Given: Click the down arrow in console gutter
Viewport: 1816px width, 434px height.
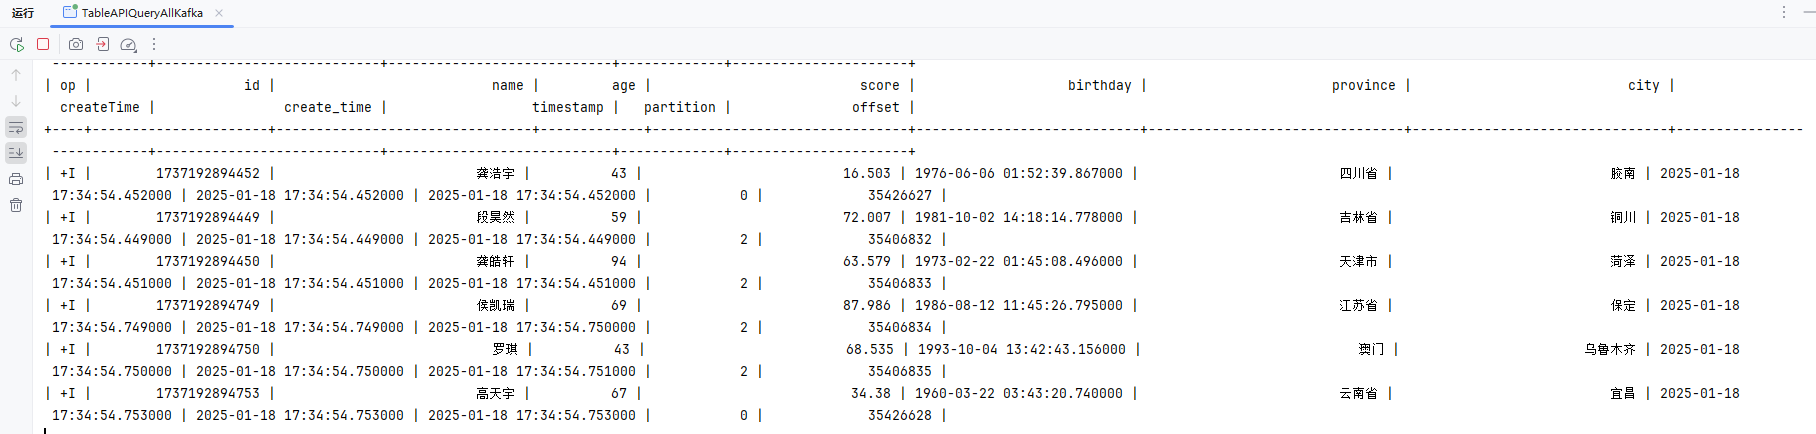Looking at the screenshot, I should click(x=16, y=101).
